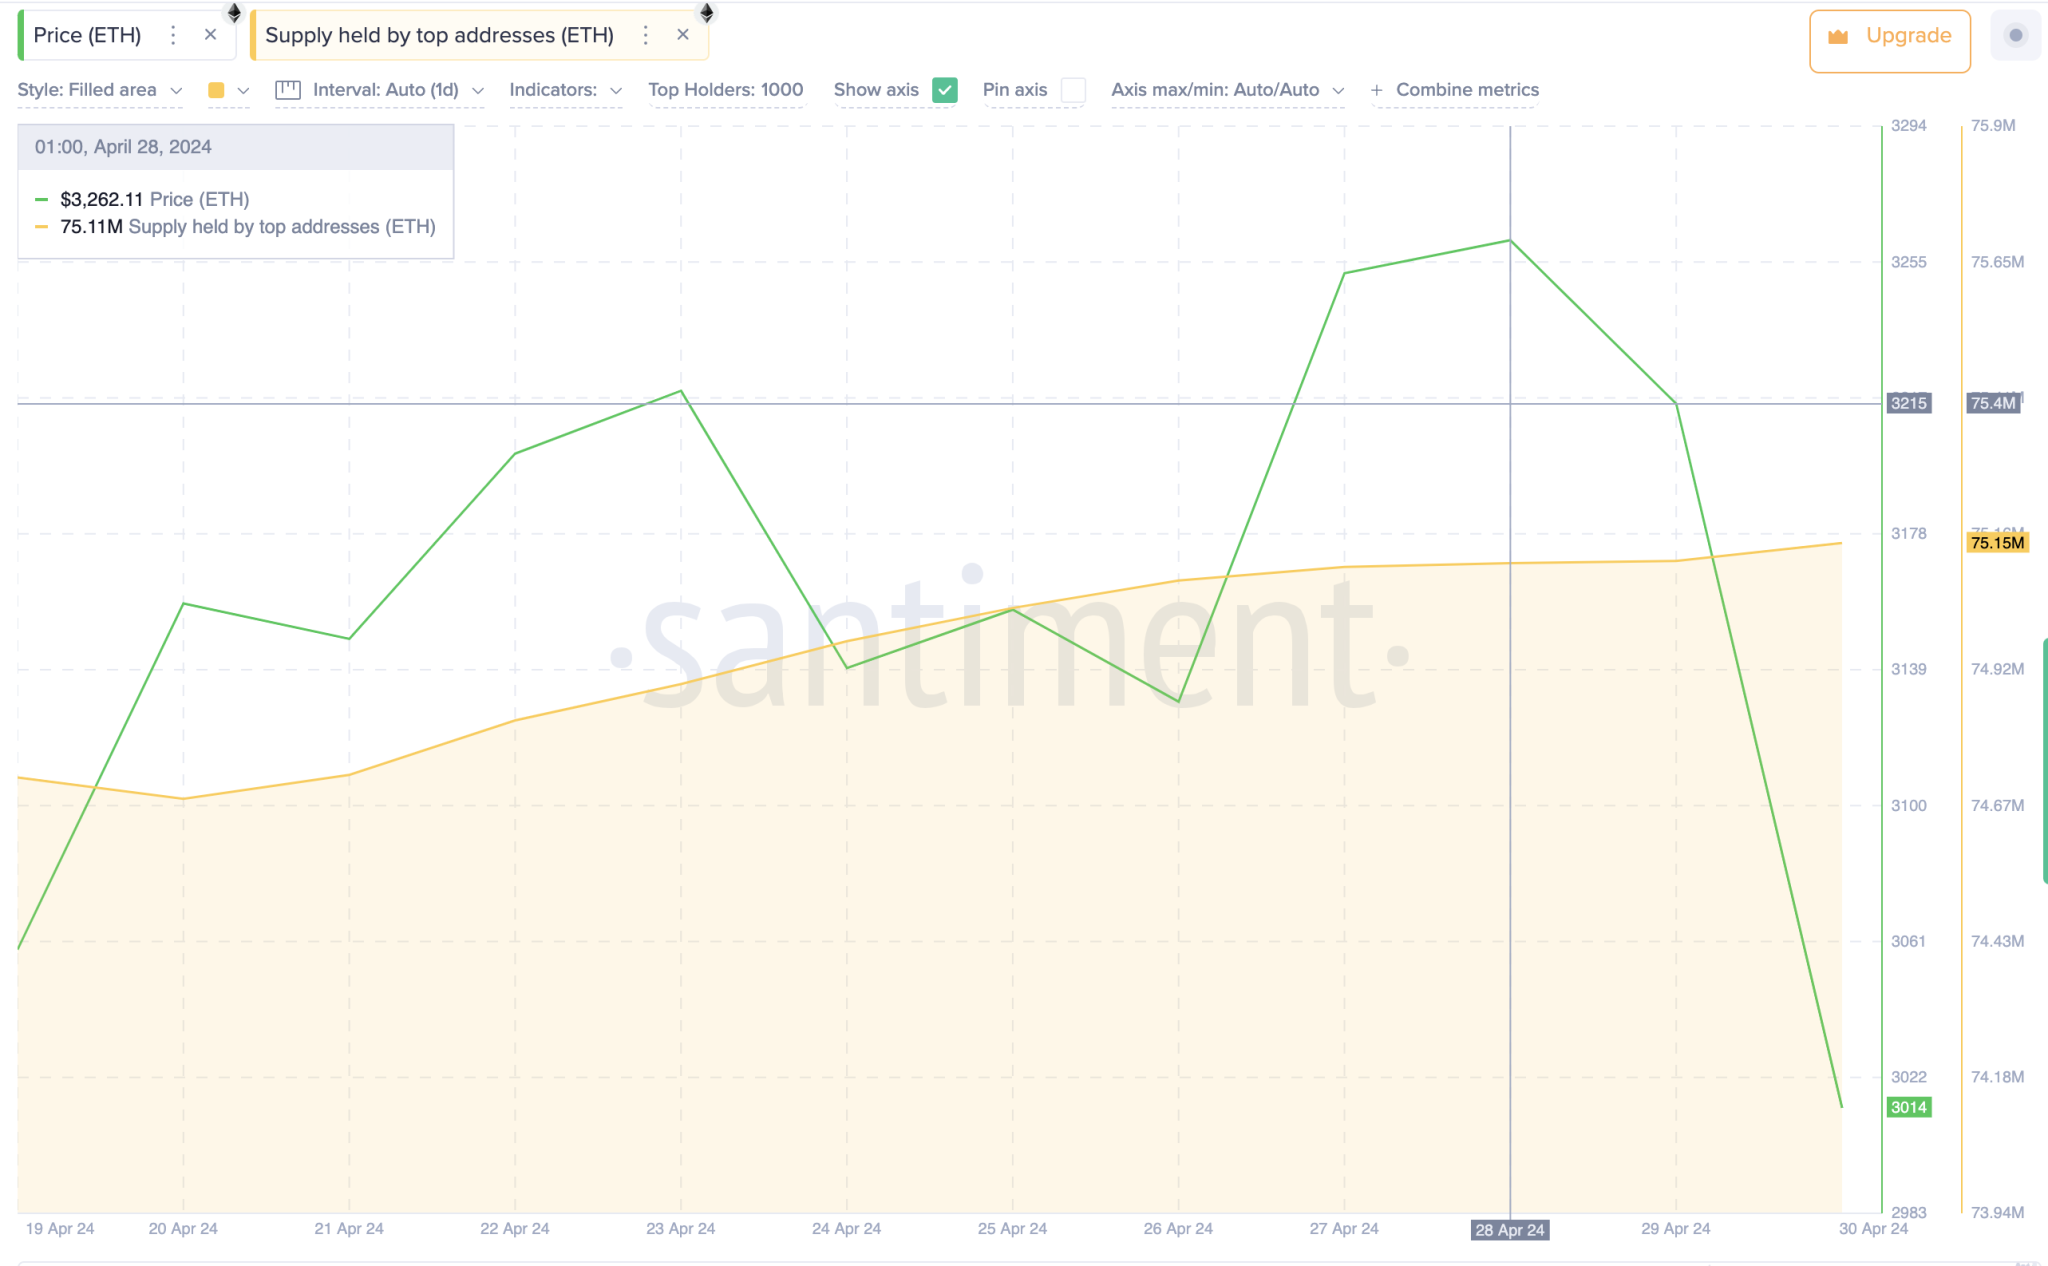Open options menu for Price (ETH) metric
The image size is (2048, 1266).
click(174, 34)
